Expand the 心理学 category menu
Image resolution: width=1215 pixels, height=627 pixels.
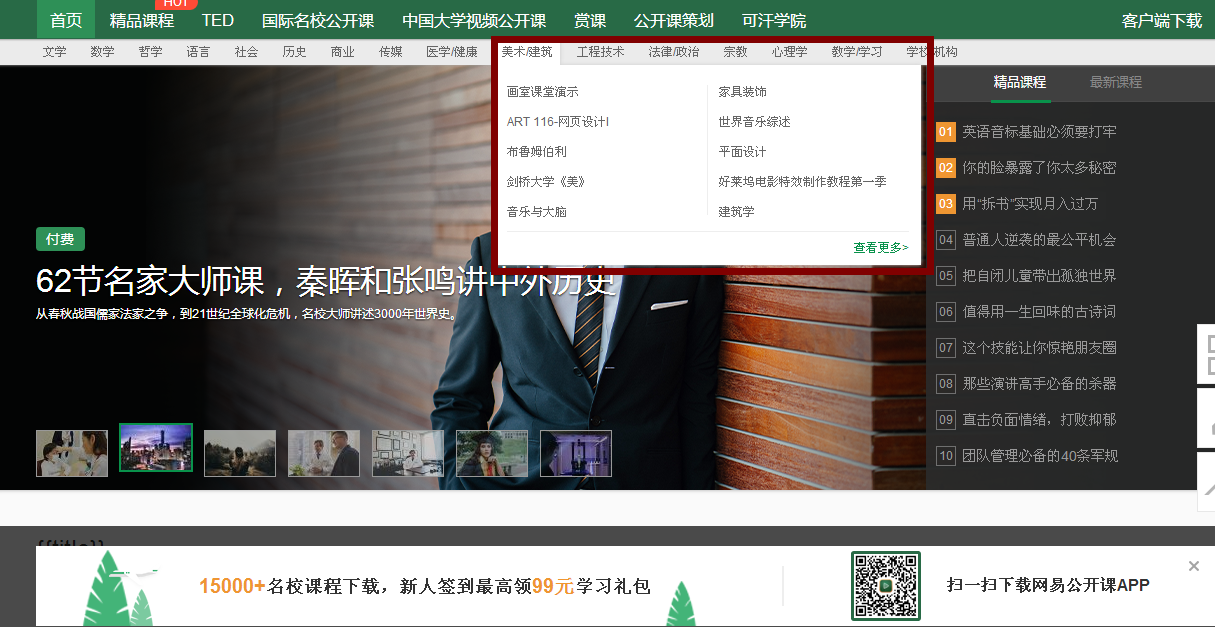(x=789, y=52)
